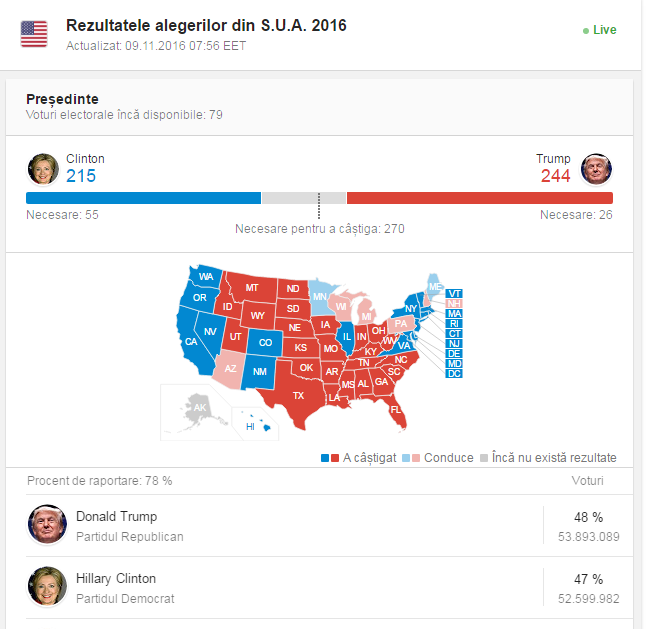651x629 pixels.
Task: Click the green Live indicator
Action: 600,30
